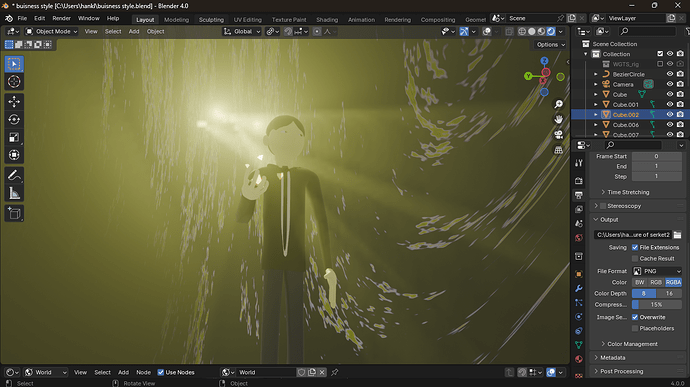This screenshot has height=387, width=690.
Task: Switch to the Shading workspace tab
Action: pyautogui.click(x=327, y=20)
